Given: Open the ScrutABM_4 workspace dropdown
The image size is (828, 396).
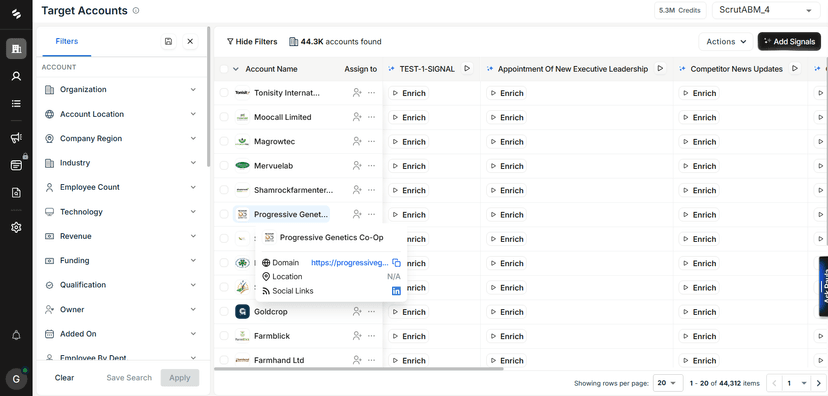Looking at the screenshot, I should [766, 10].
